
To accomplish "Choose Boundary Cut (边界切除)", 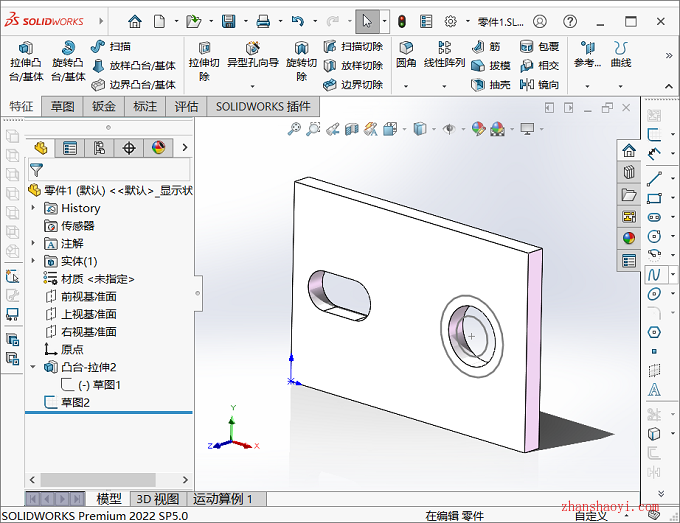I will click(353, 85).
